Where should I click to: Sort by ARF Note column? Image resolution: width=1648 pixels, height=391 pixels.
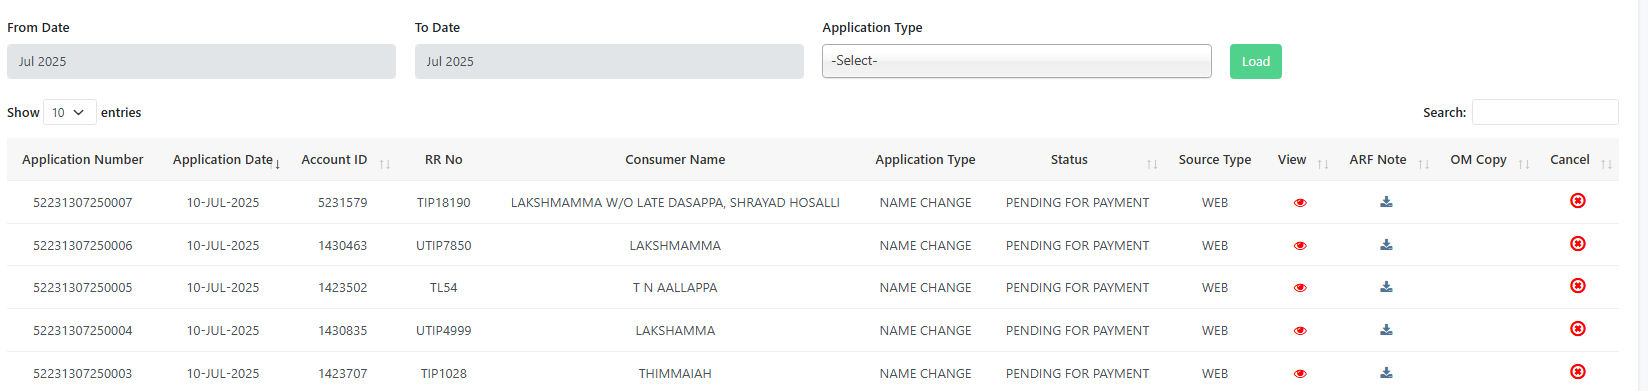[x=1387, y=160]
